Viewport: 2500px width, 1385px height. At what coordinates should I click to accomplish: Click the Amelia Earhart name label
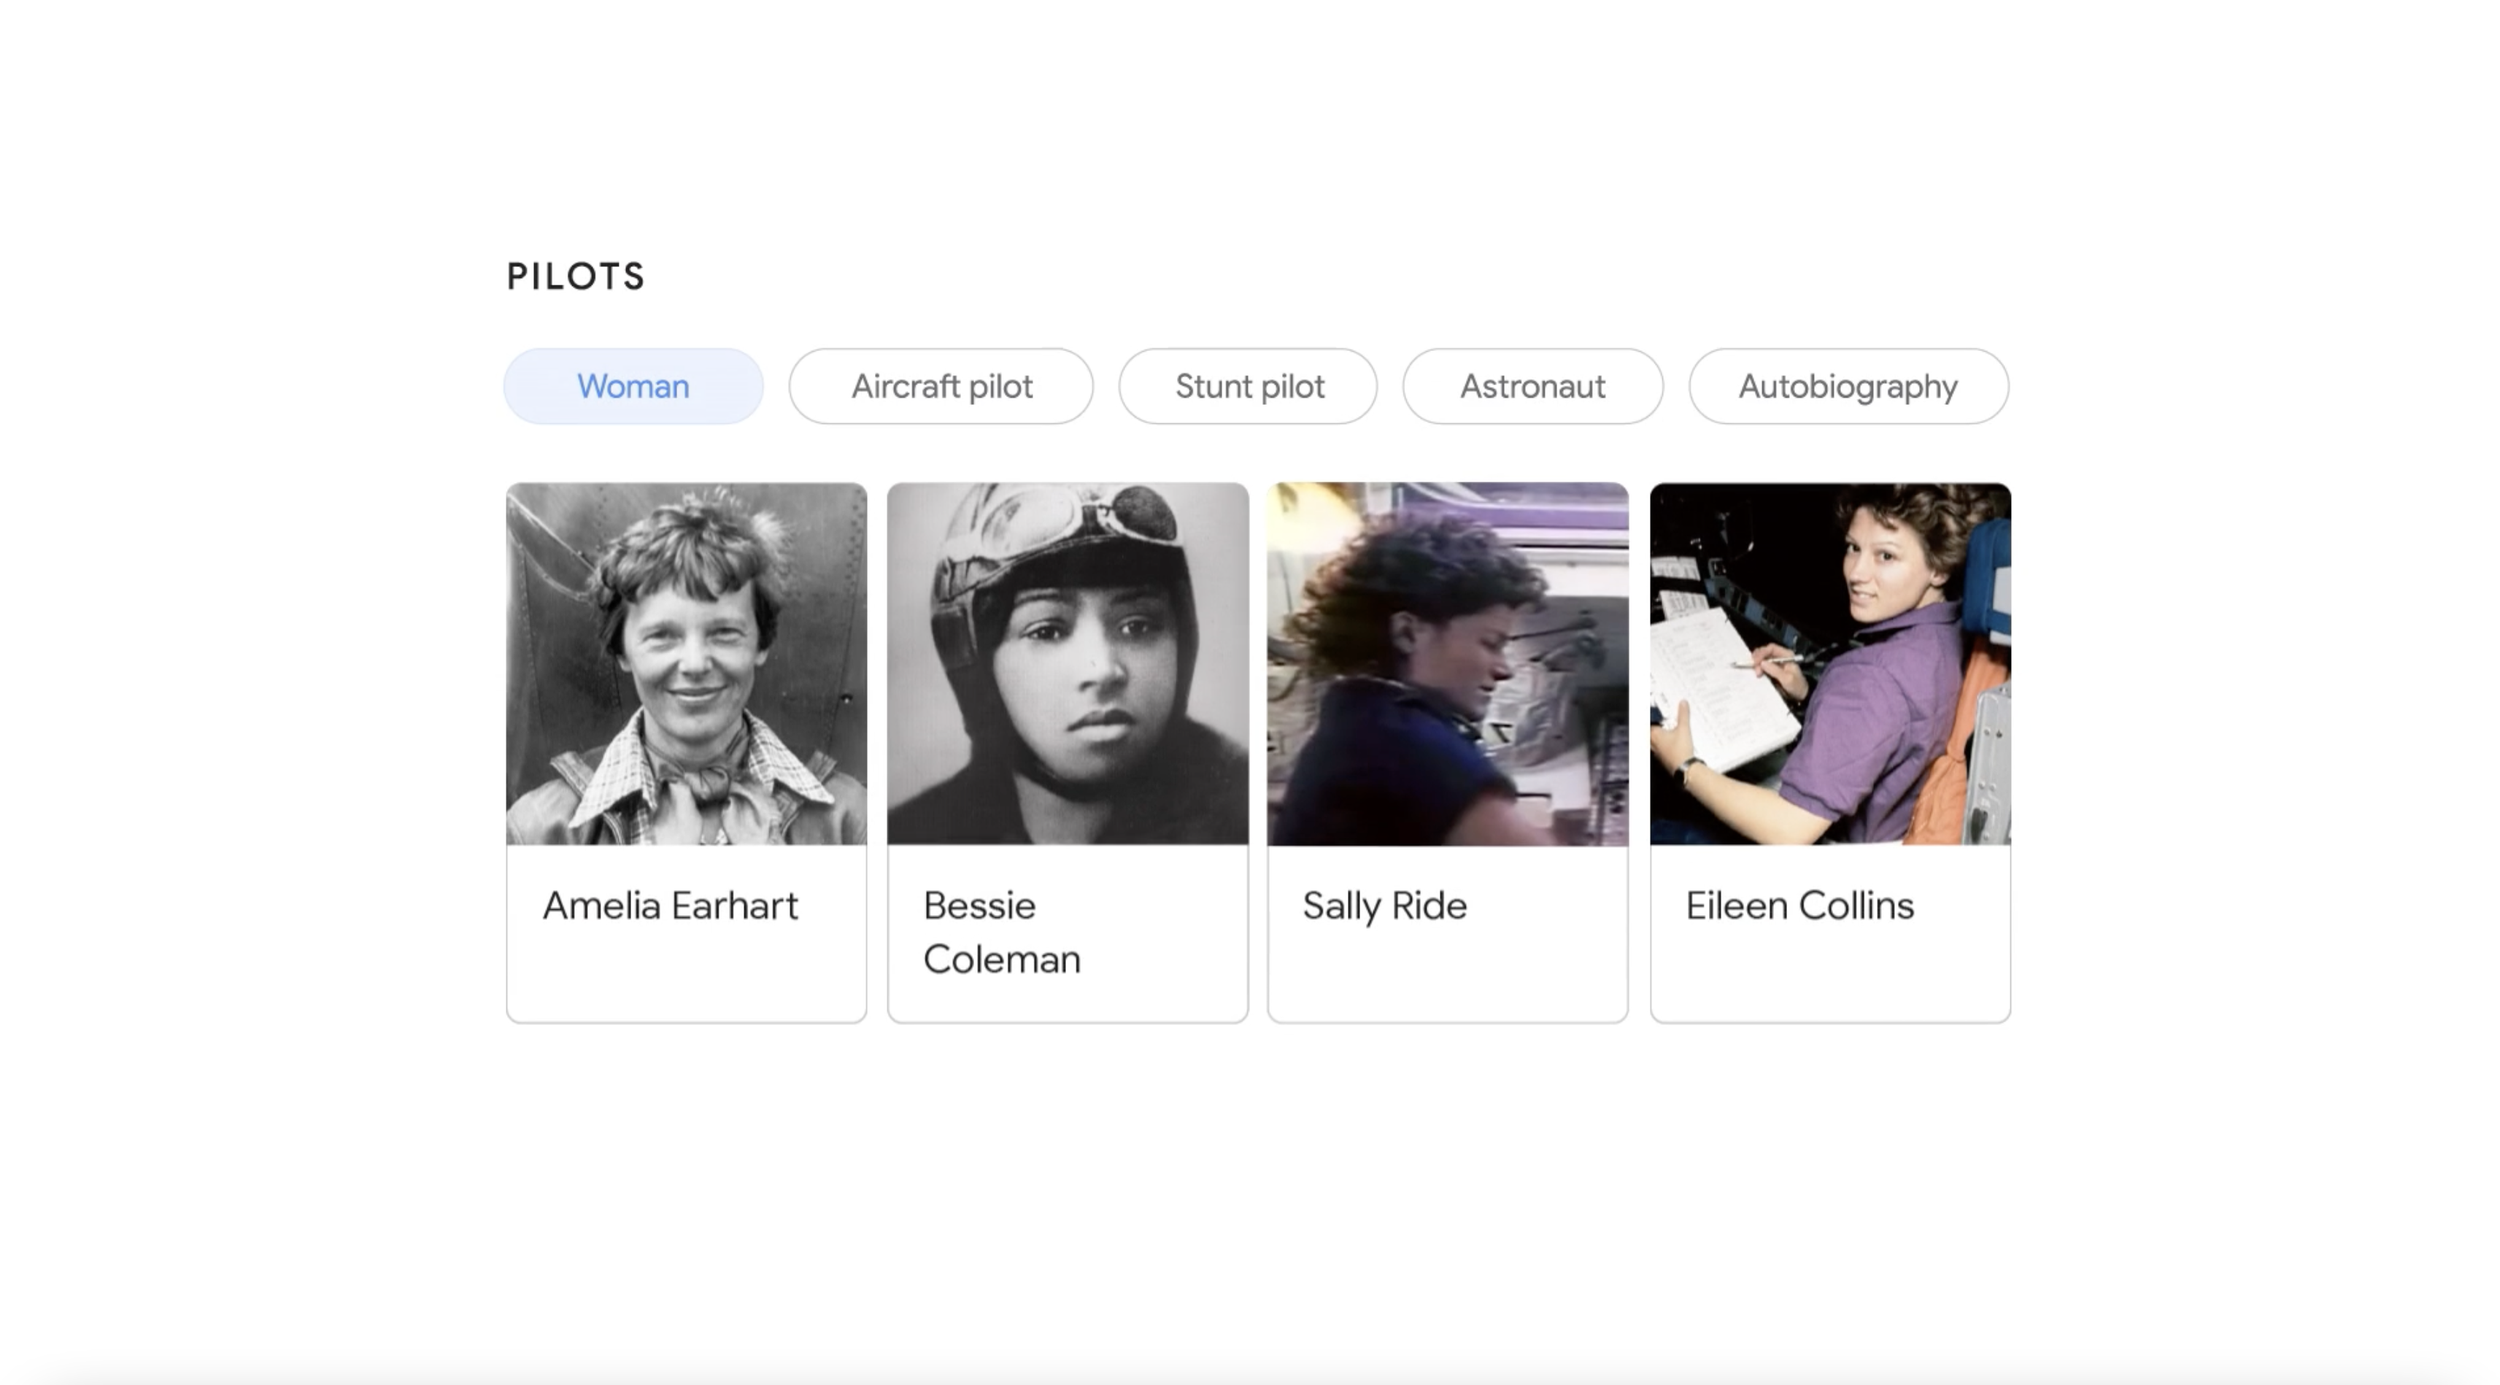click(x=670, y=906)
